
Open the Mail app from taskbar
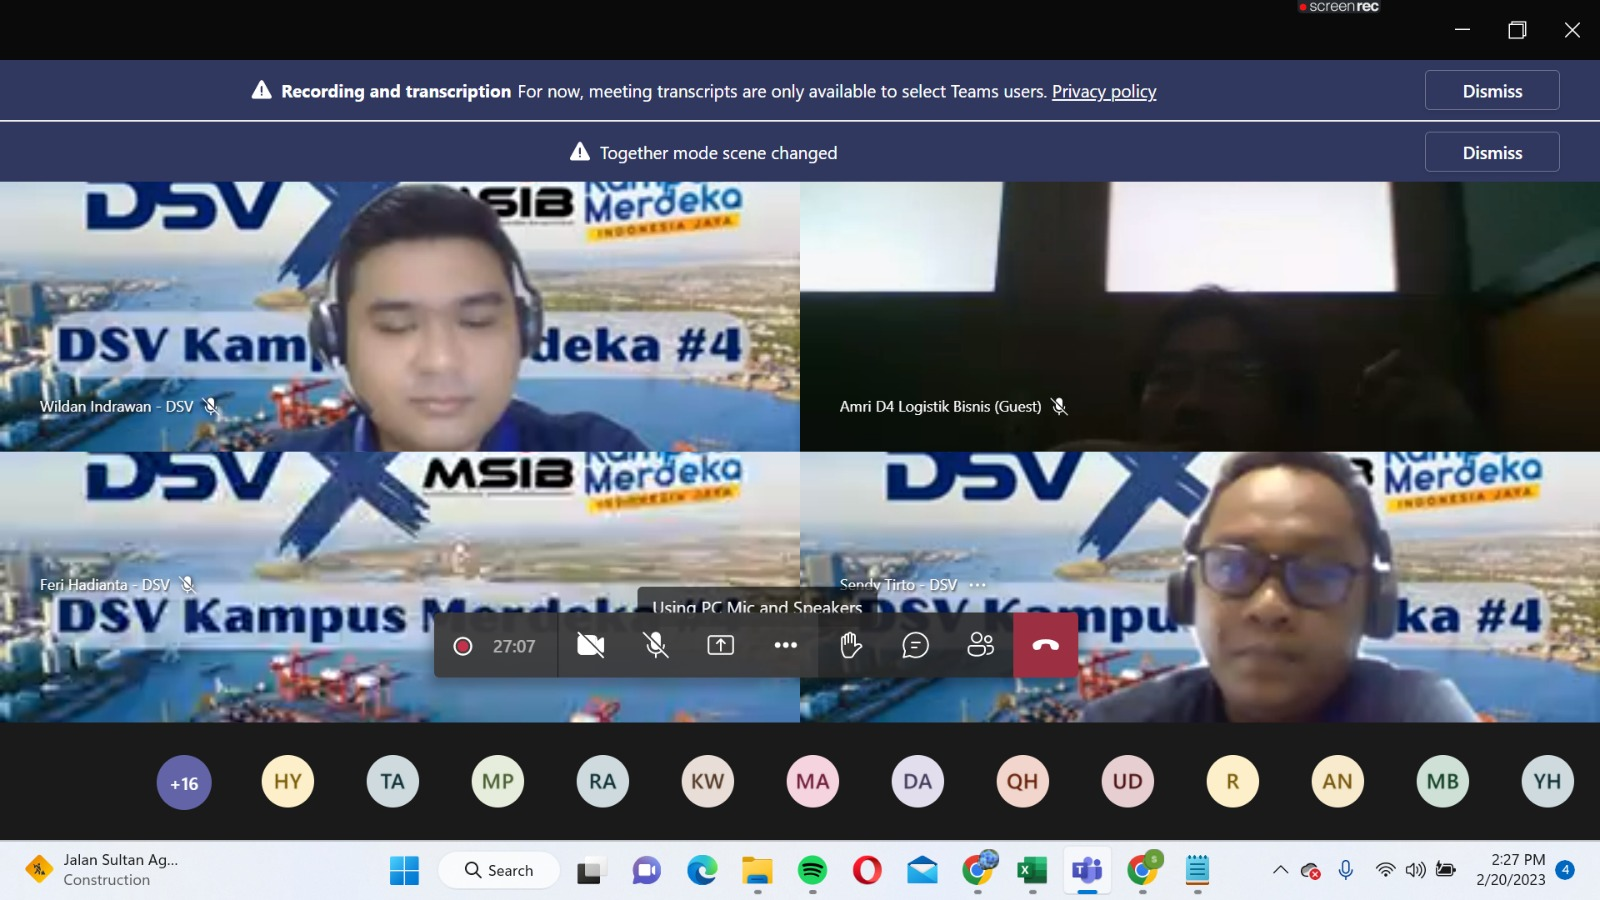pos(922,871)
